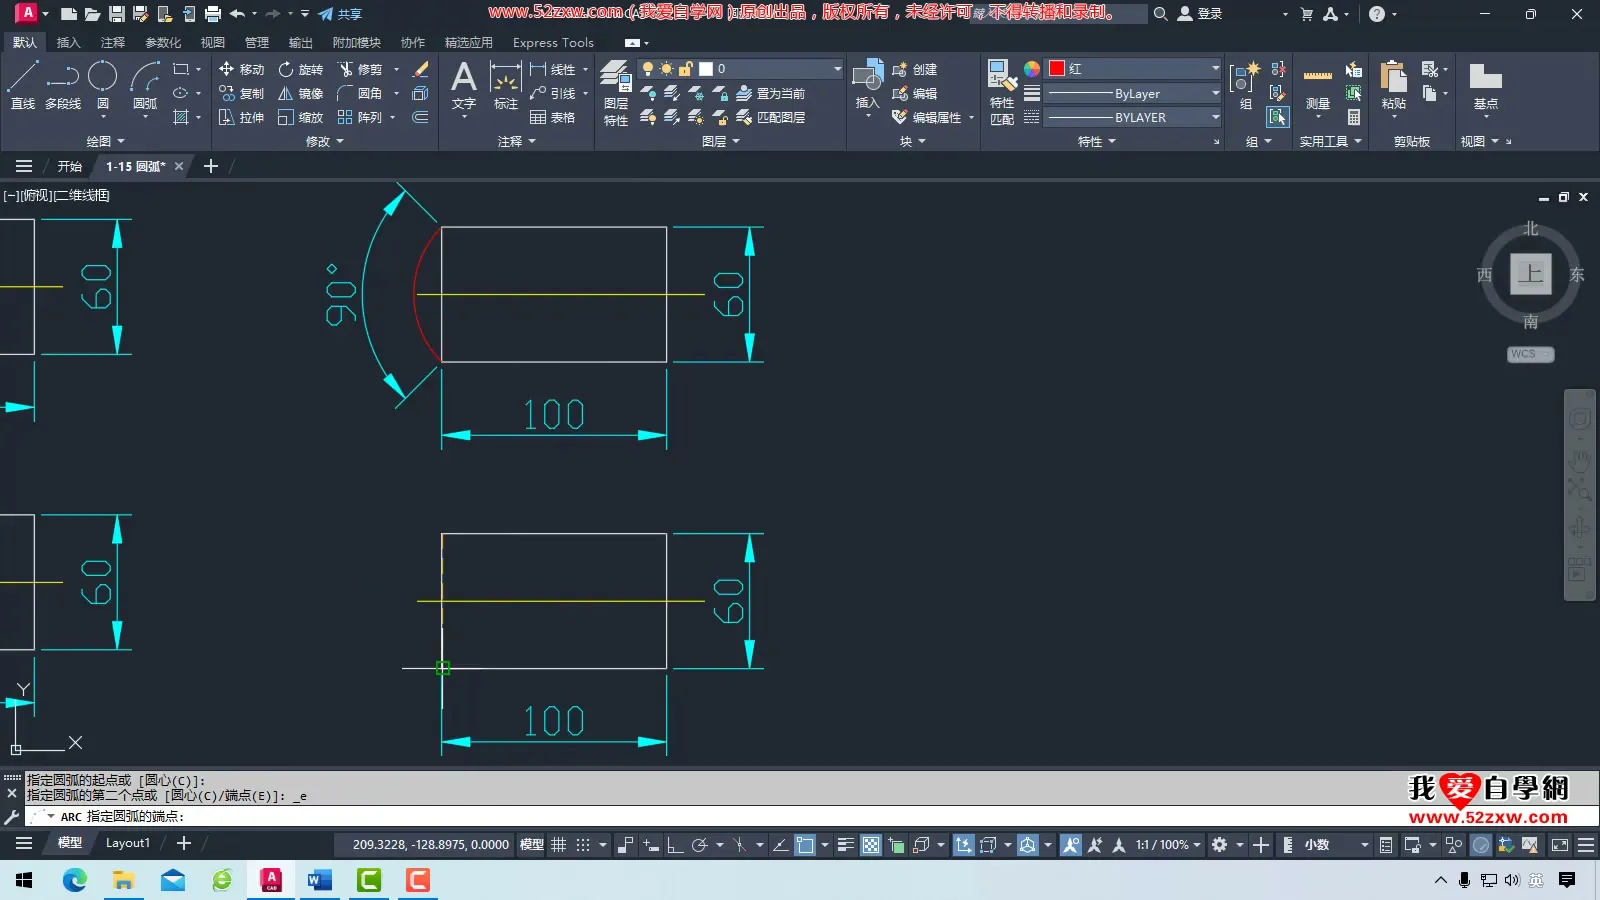Click the 开始 start tab
The height and width of the screenshot is (900, 1600).
69,166
